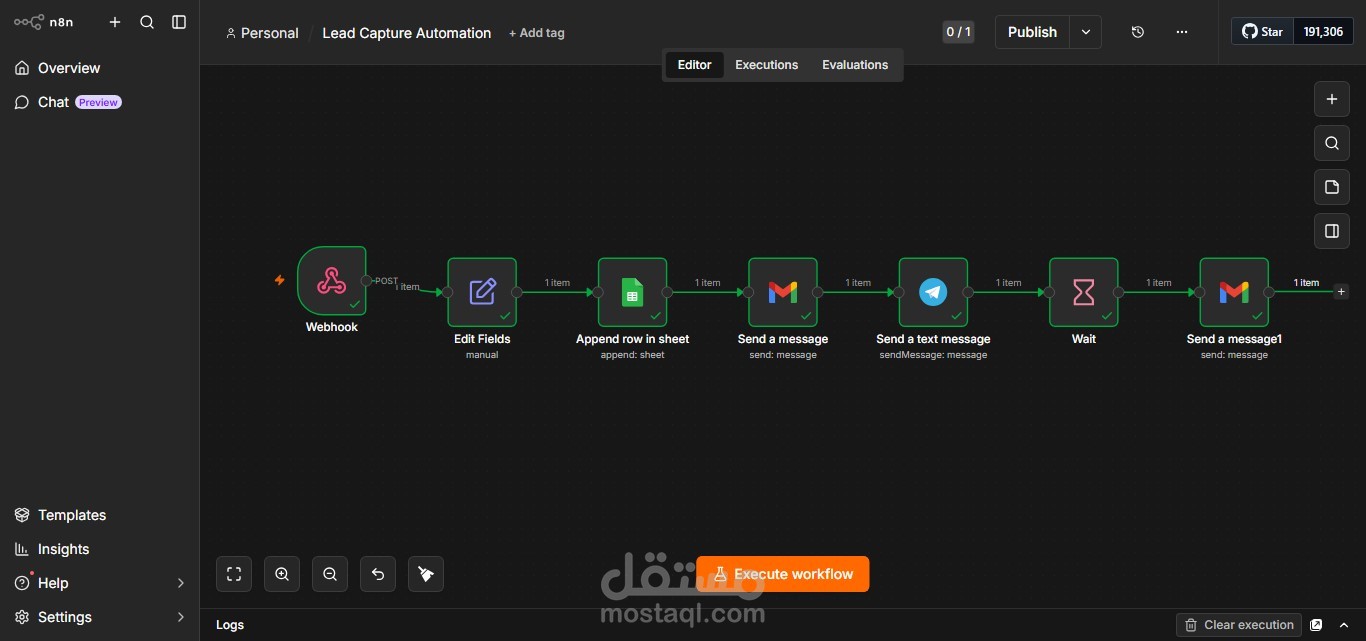Publish the workflow
This screenshot has width=1366, height=641.
tap(1032, 32)
